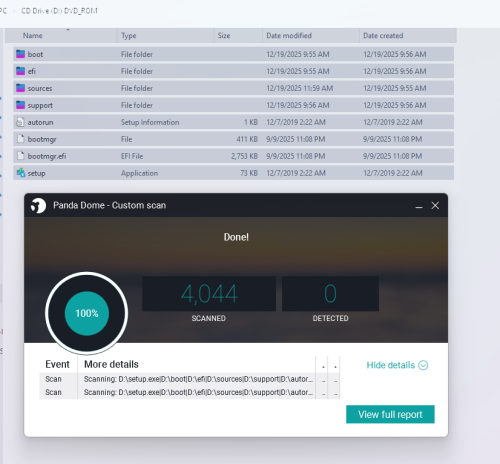Select the efi folder name
The image size is (500, 464).
pyautogui.click(x=32, y=71)
